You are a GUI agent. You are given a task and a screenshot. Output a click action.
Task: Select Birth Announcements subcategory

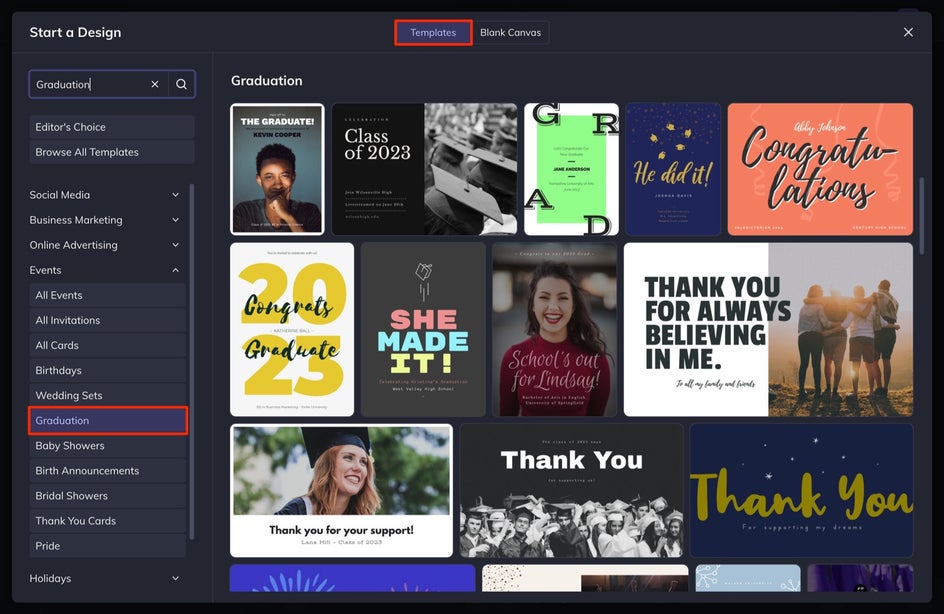click(x=108, y=471)
